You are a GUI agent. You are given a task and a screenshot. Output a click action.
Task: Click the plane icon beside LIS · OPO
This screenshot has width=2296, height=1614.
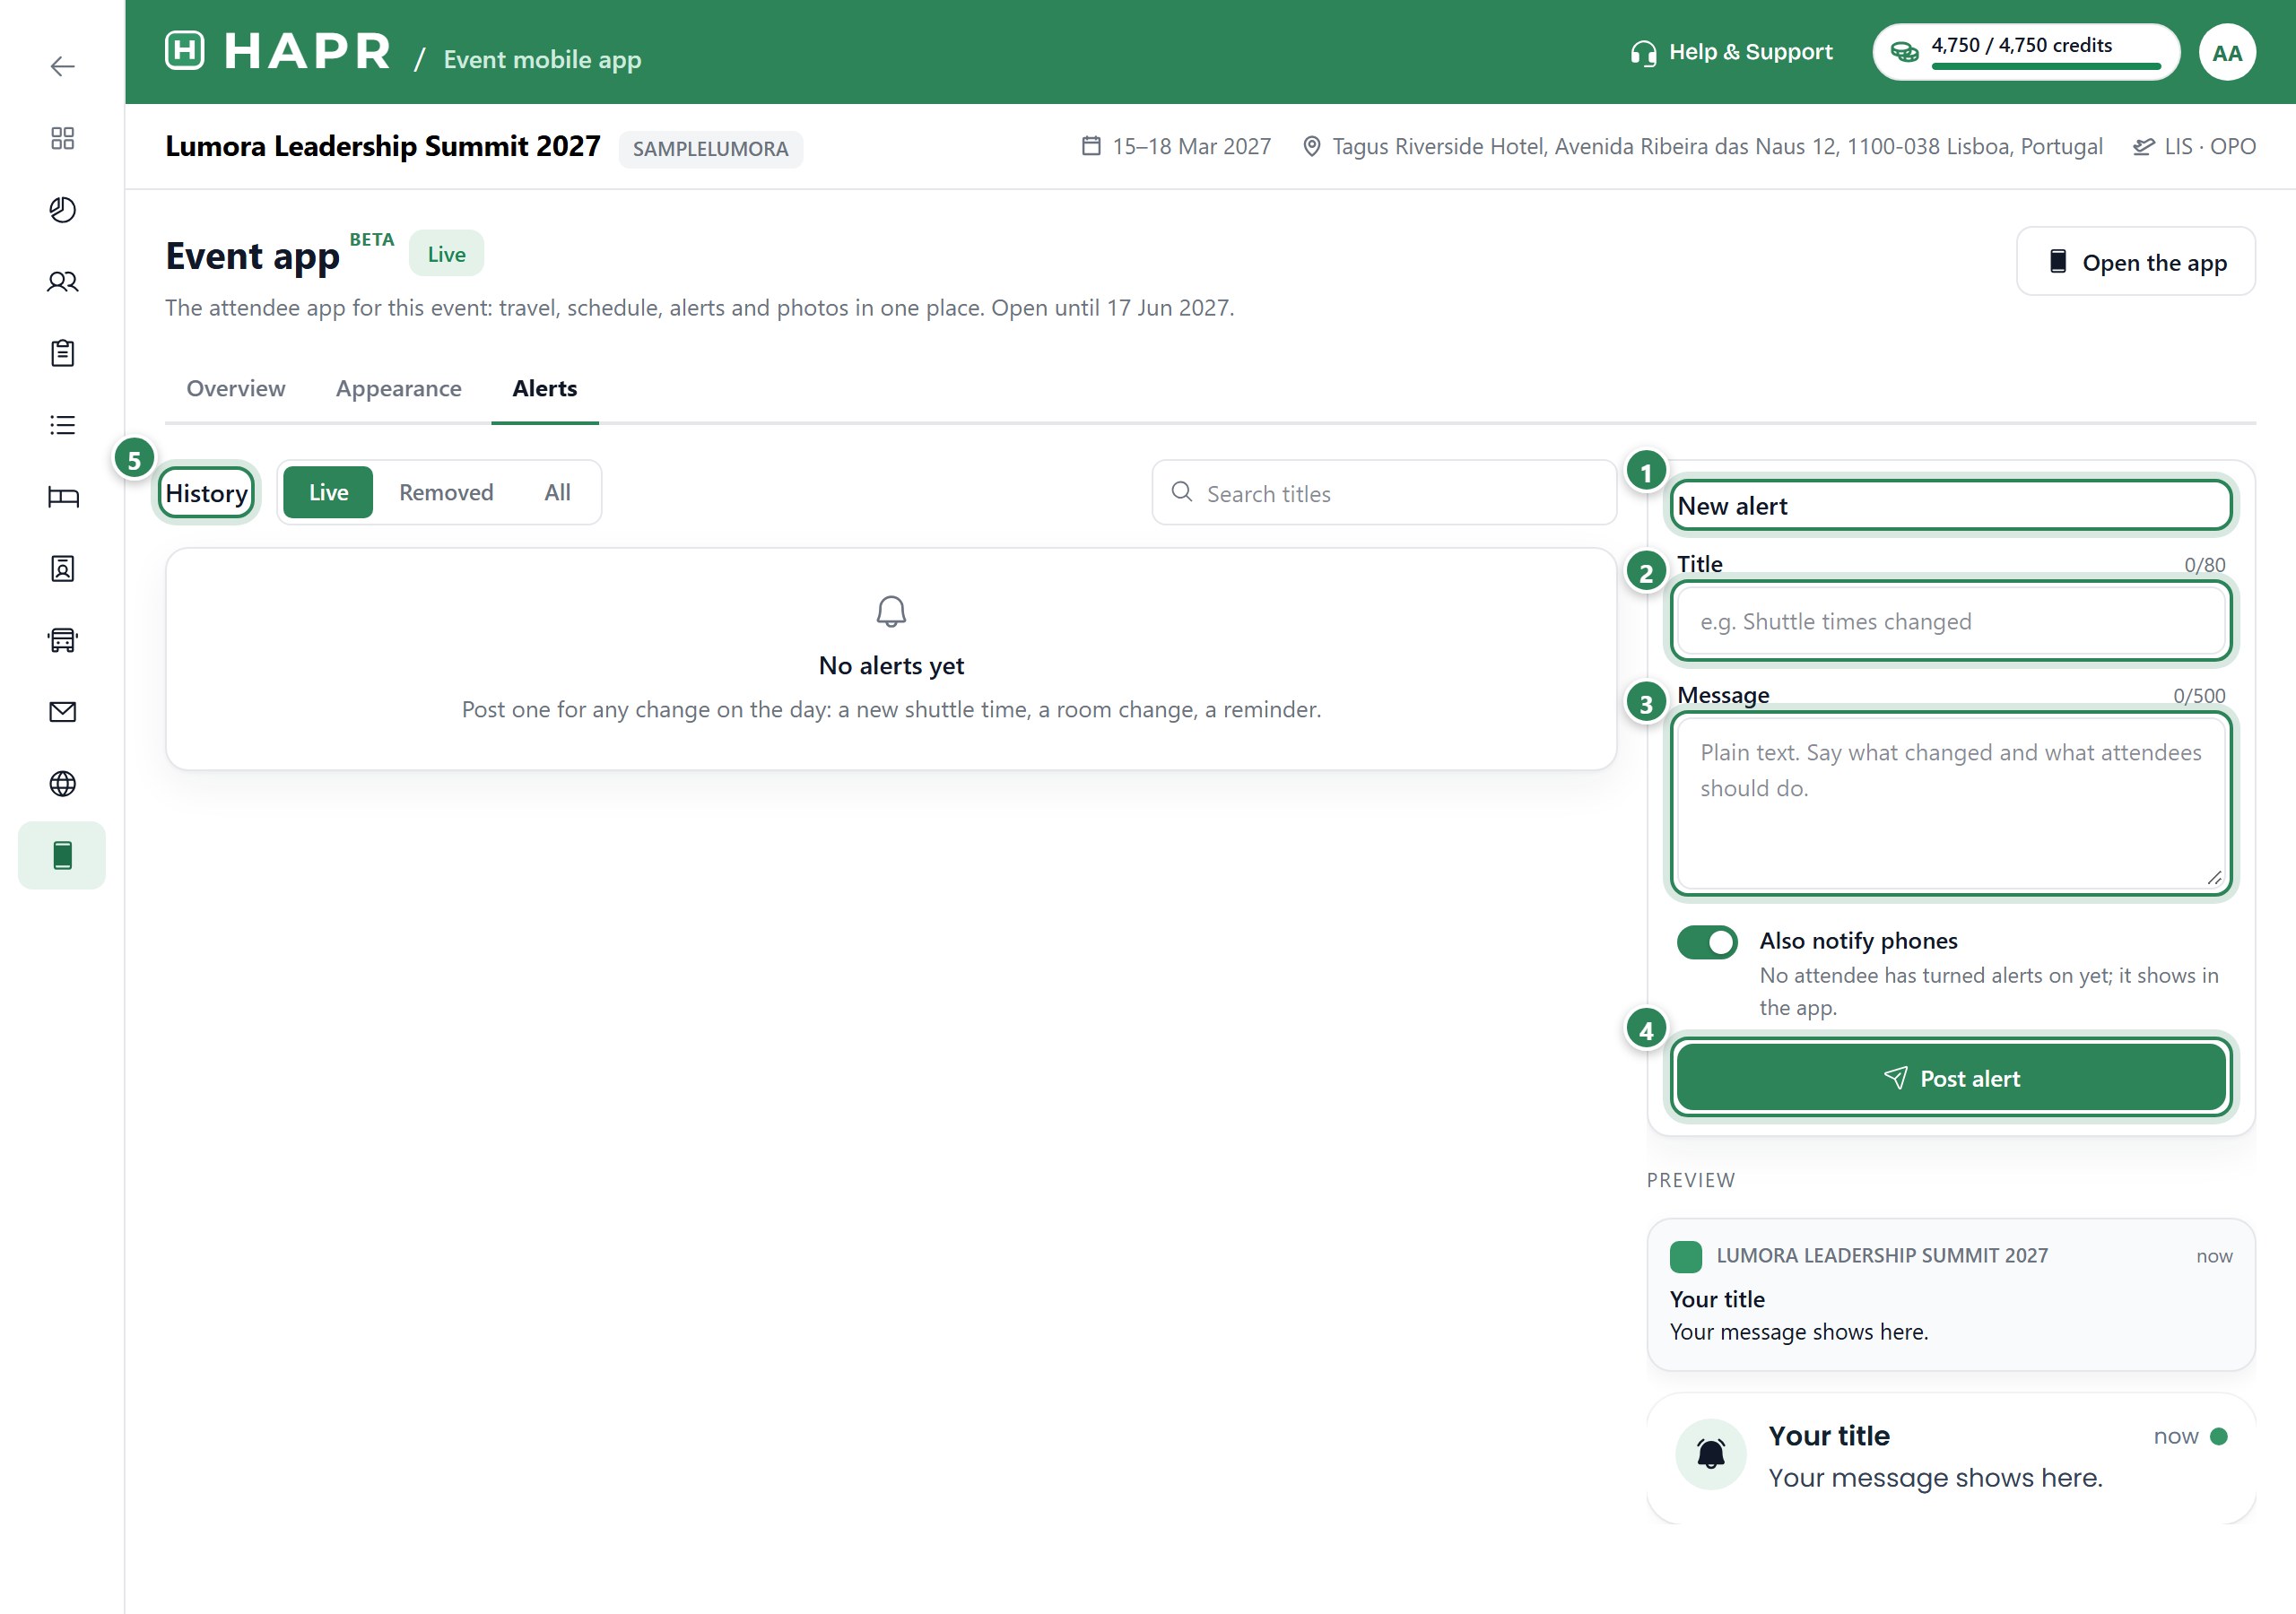pyautogui.click(x=2143, y=147)
